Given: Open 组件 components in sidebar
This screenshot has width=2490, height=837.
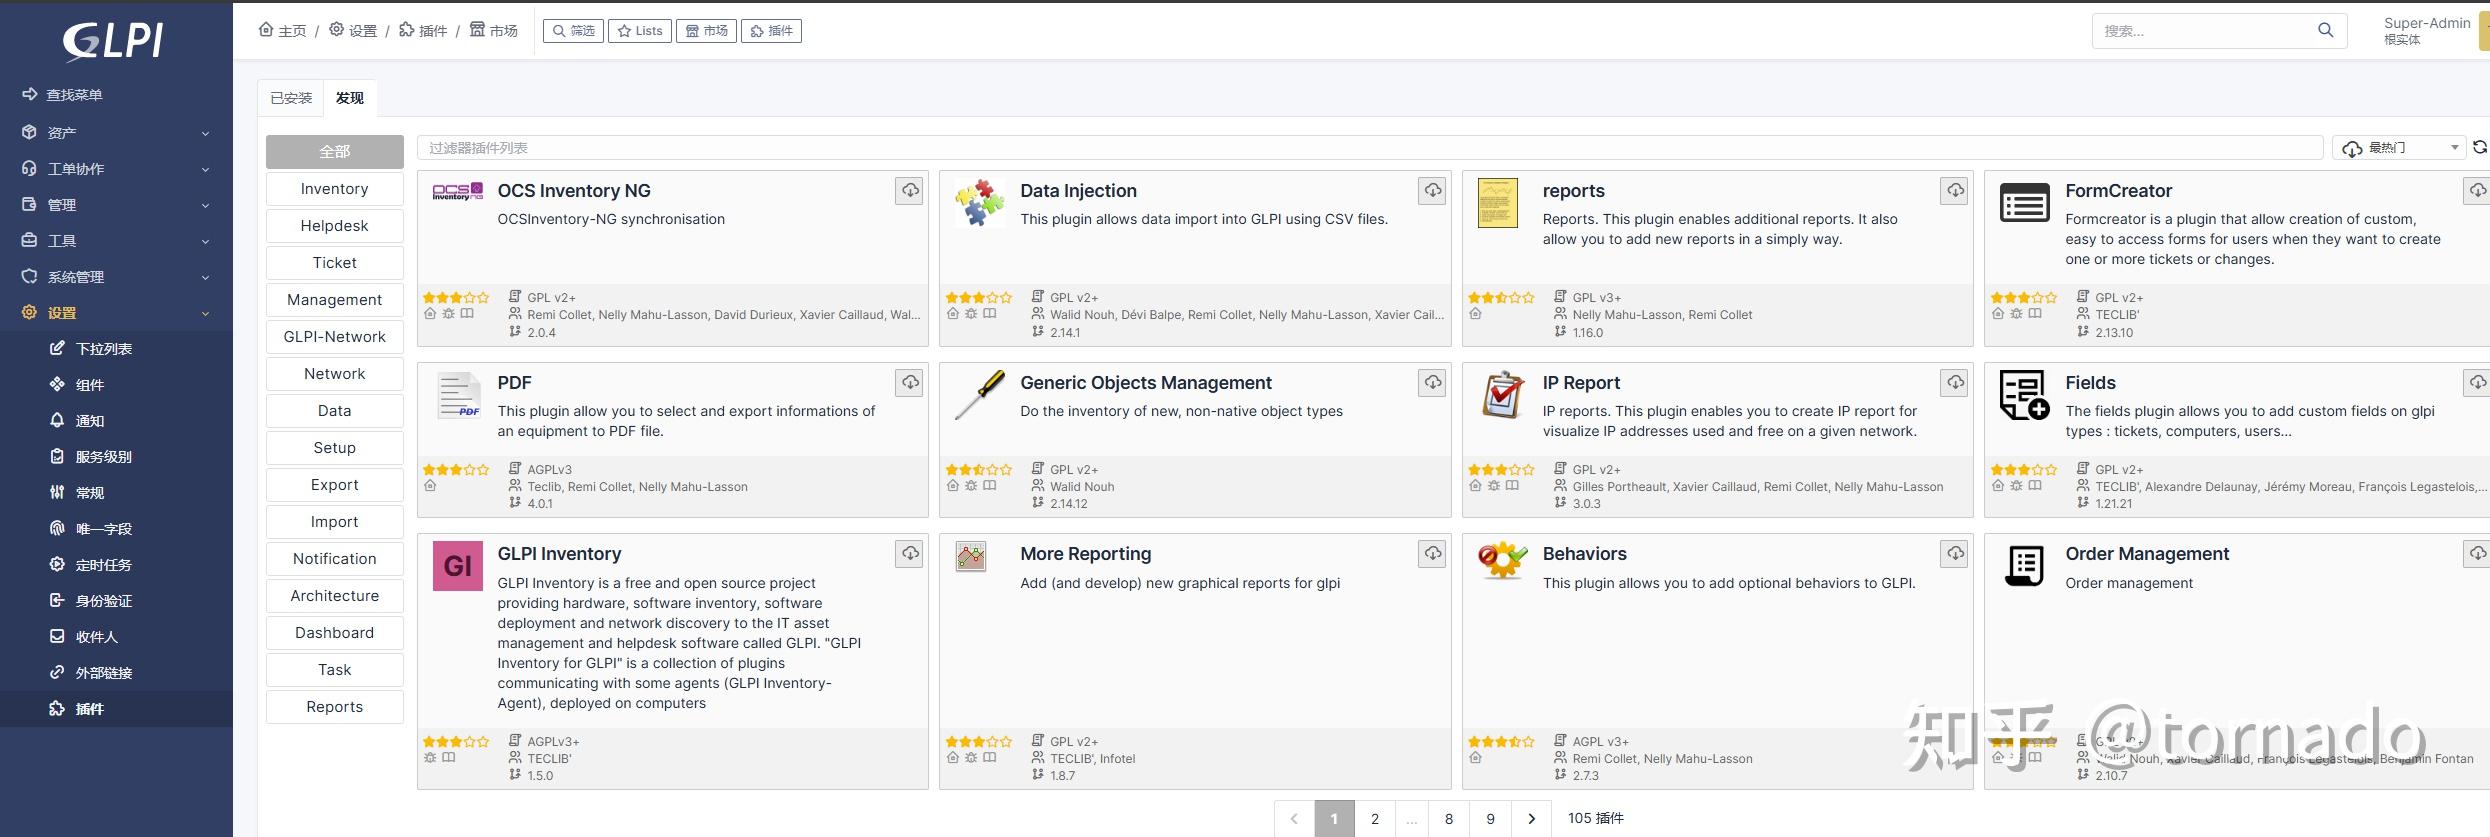Looking at the screenshot, I should point(90,385).
